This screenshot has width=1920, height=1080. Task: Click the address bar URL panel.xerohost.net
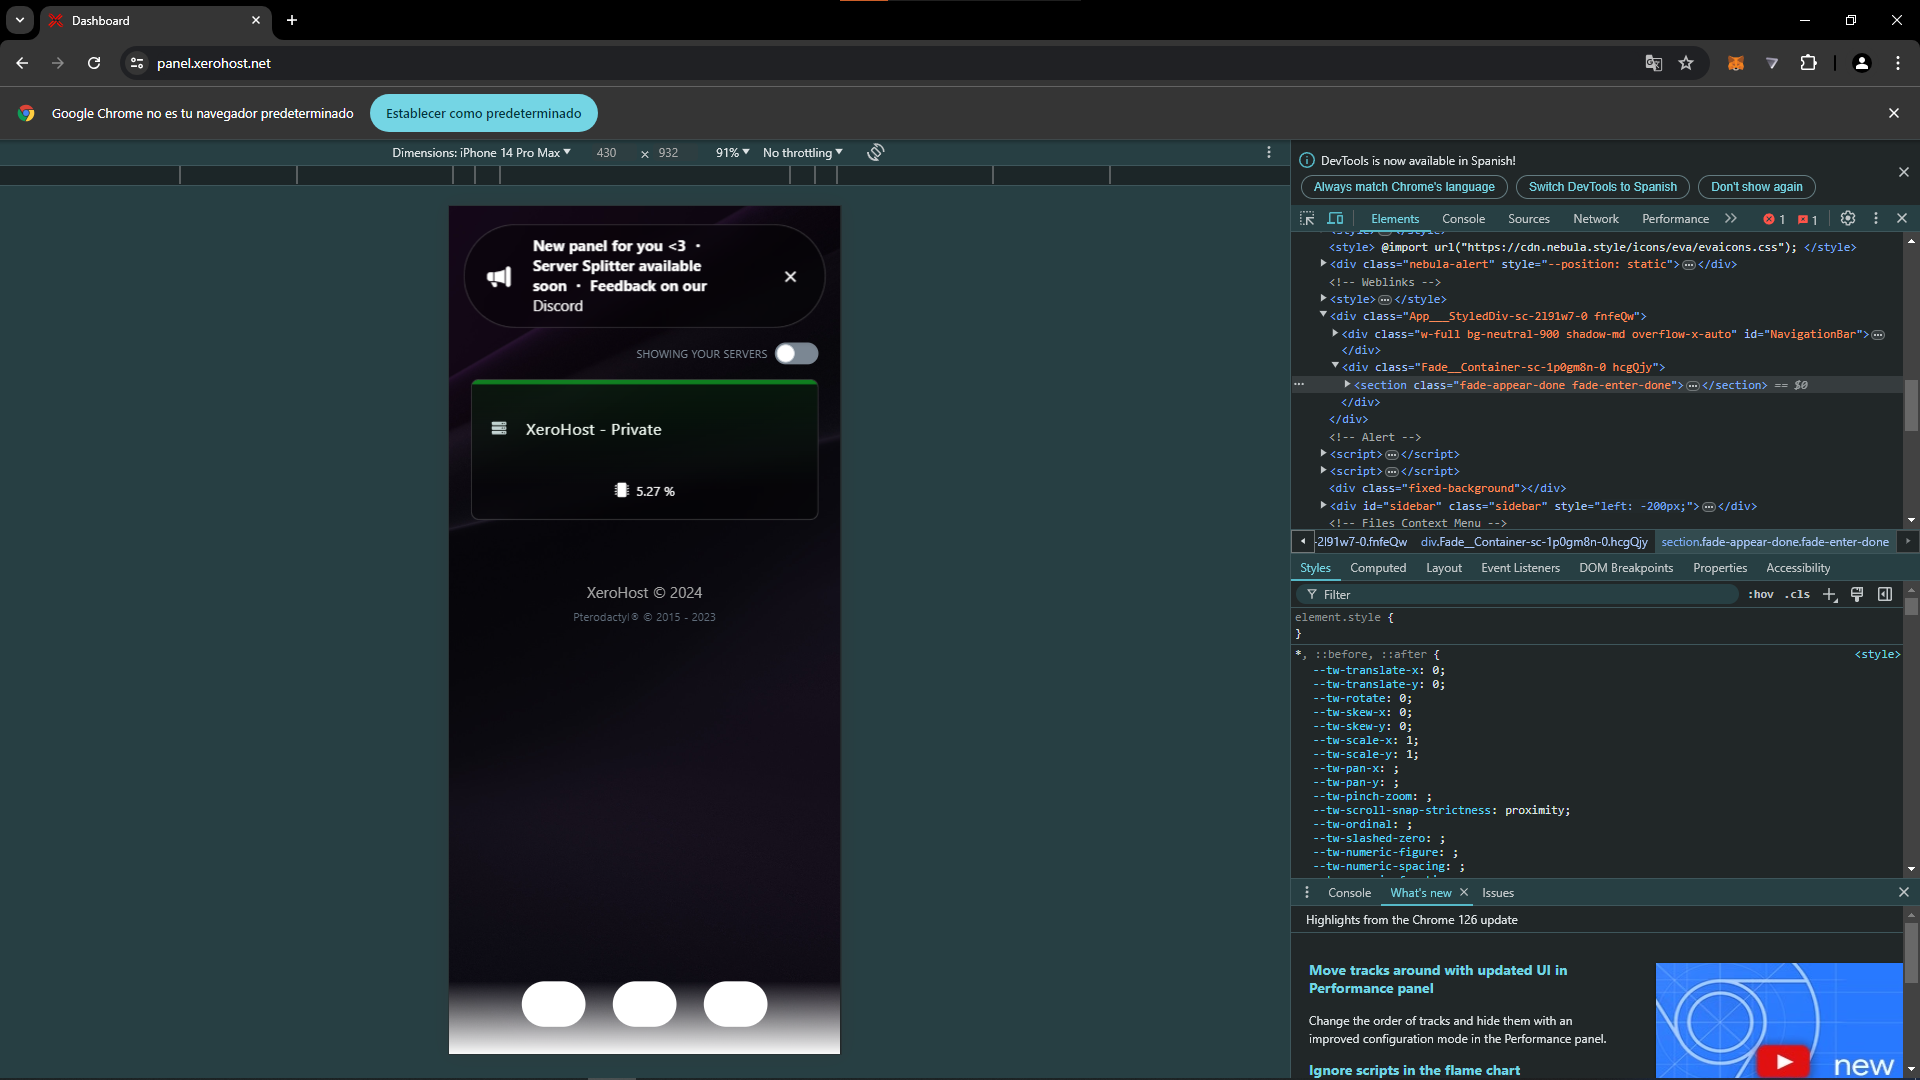[214, 63]
